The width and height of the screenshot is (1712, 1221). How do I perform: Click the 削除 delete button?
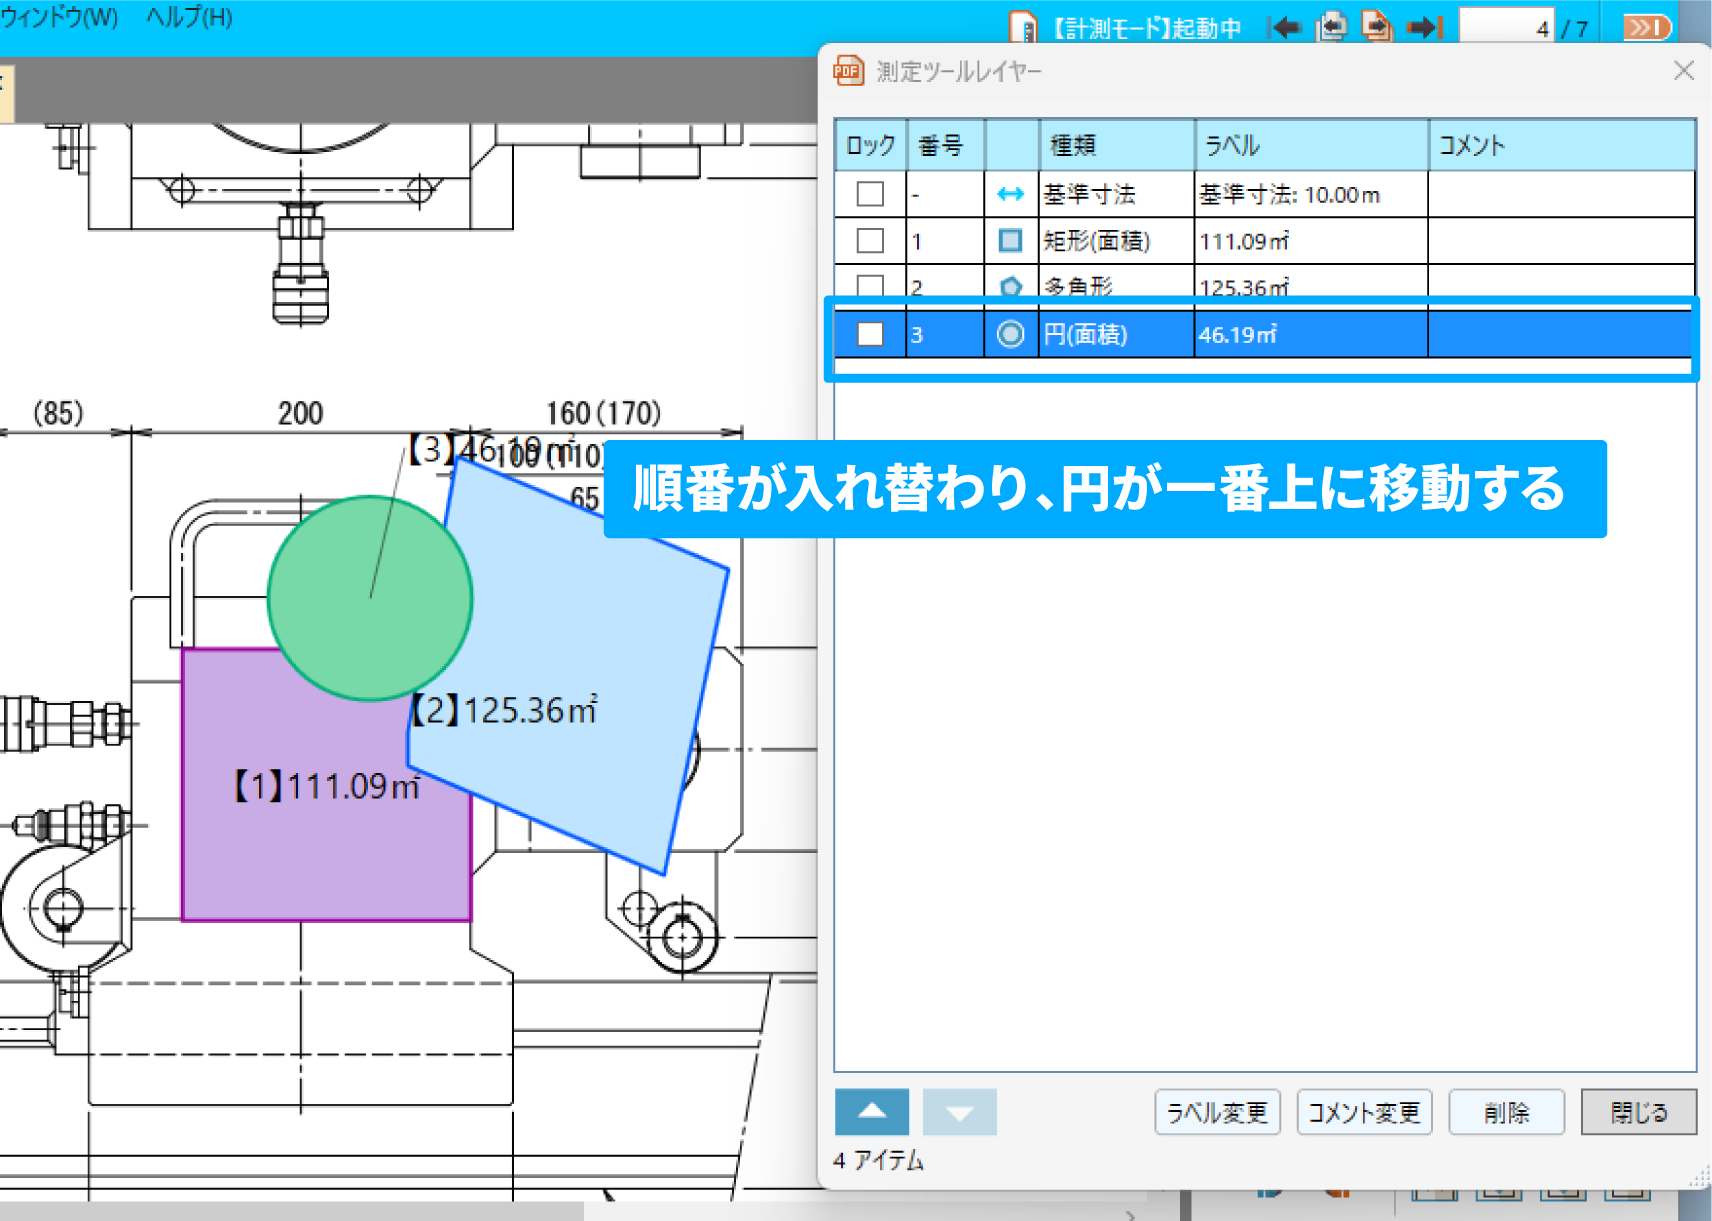tap(1506, 1112)
